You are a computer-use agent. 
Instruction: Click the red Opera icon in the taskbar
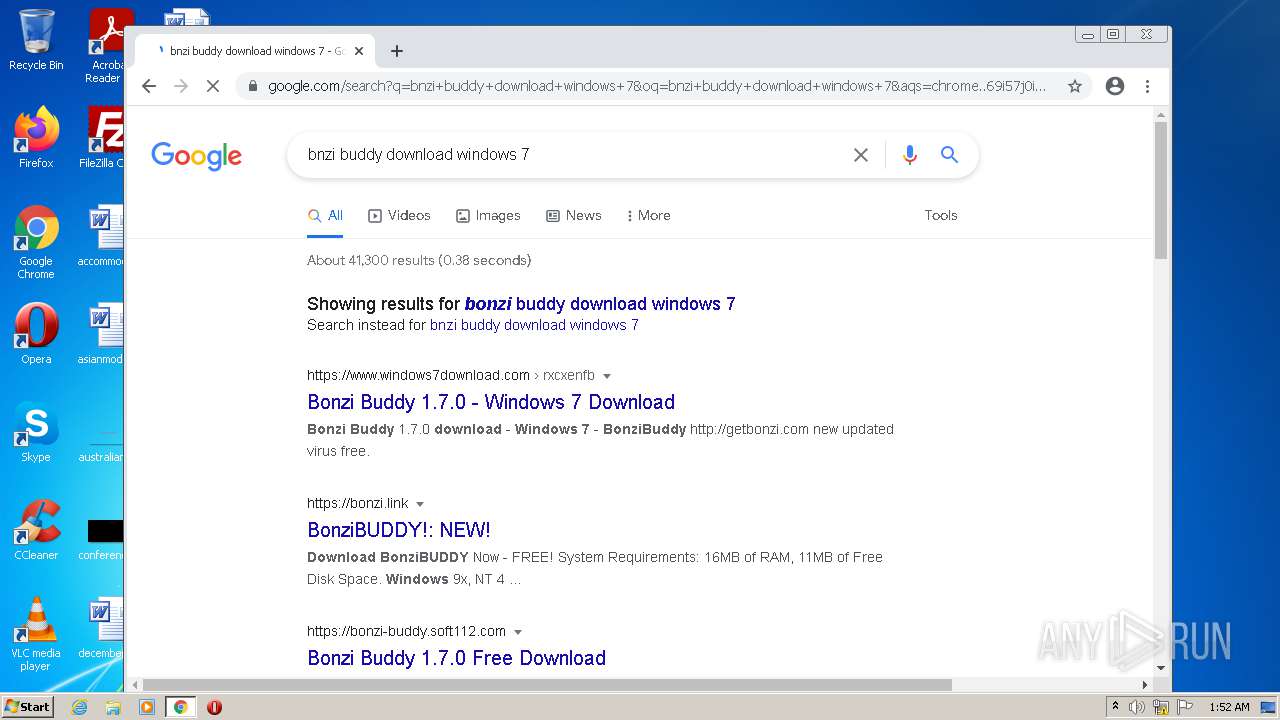[214, 707]
